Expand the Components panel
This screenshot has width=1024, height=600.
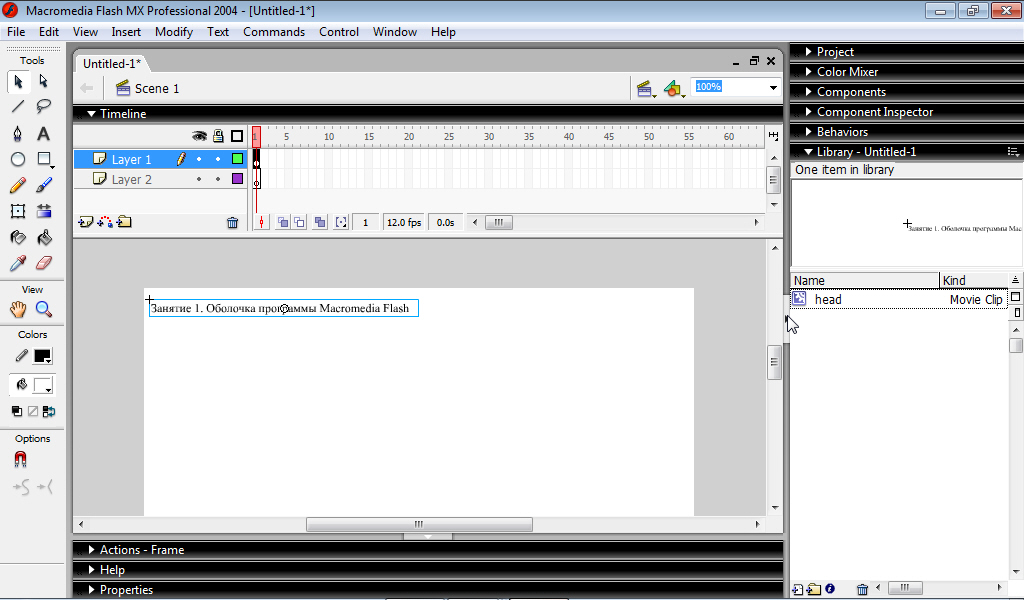(x=808, y=92)
